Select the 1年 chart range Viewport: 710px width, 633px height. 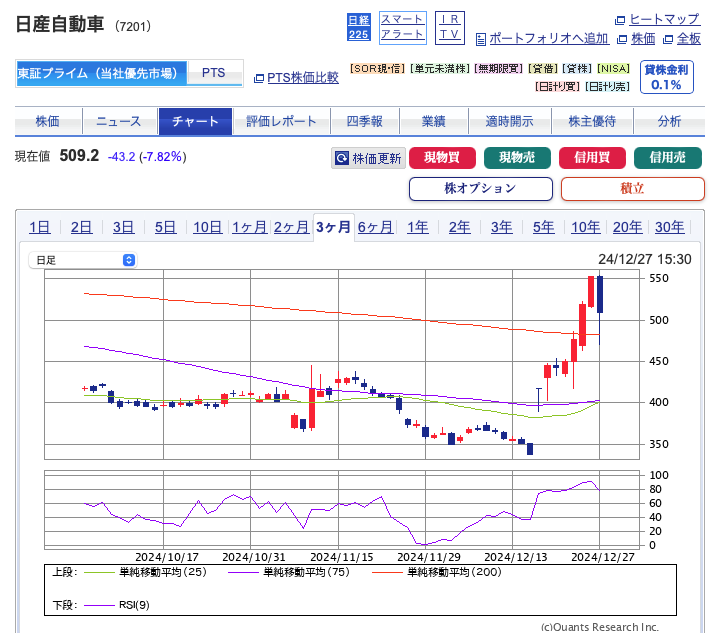pos(417,227)
